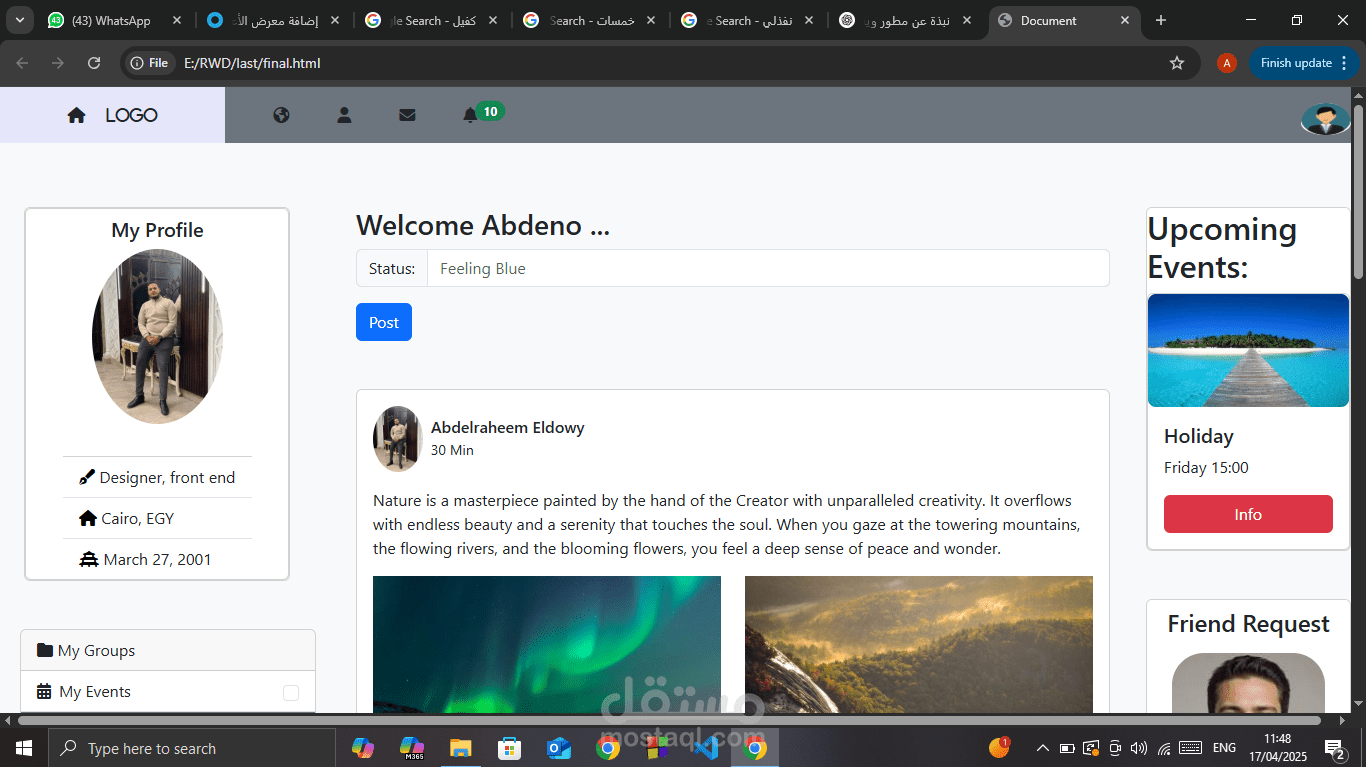Image resolution: width=1366 pixels, height=767 pixels.
Task: Click the page's vertical scrollbar thumb
Action: [x=1358, y=190]
